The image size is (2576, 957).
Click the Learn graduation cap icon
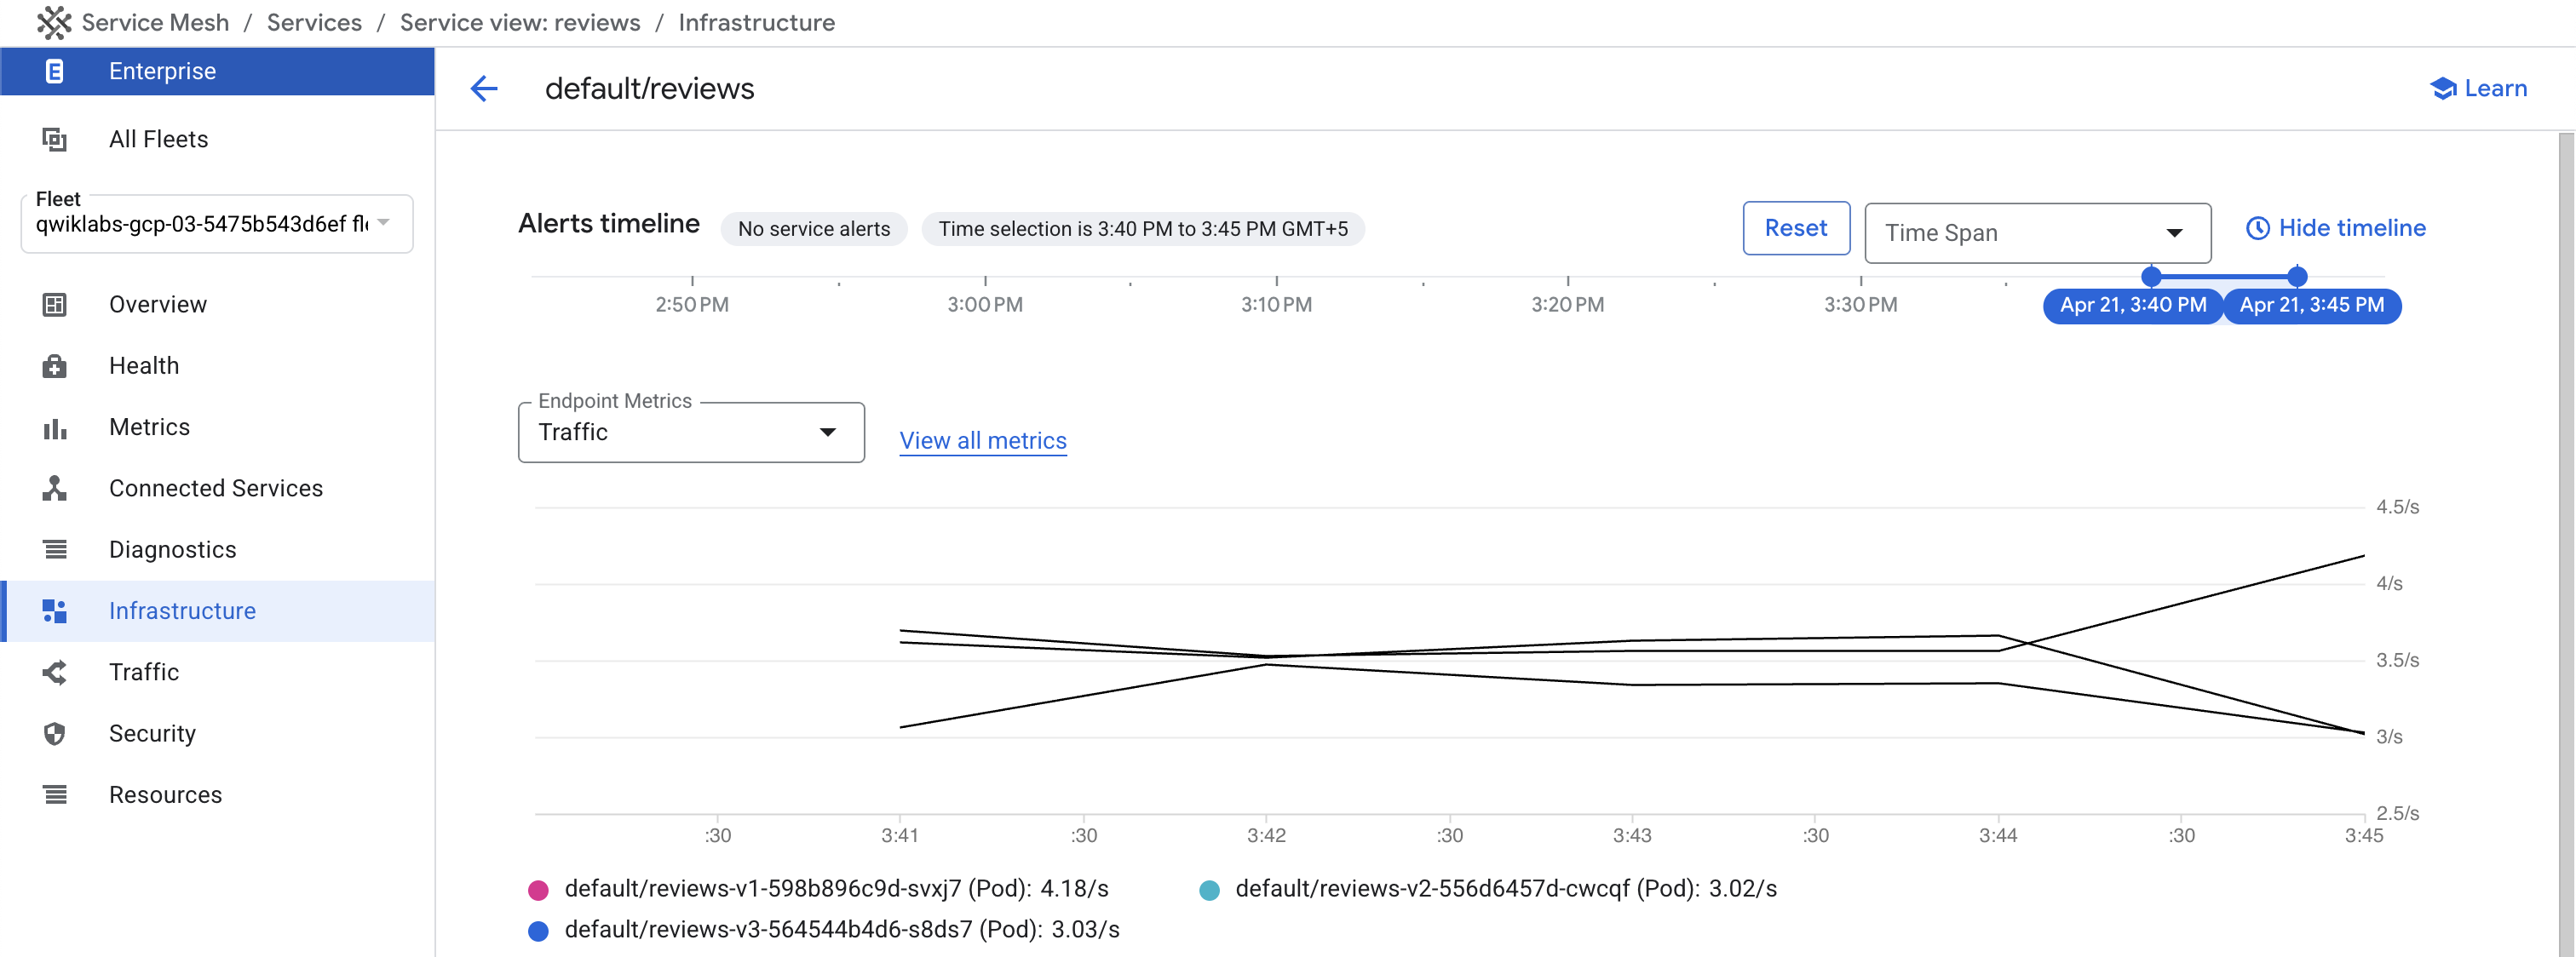[x=2443, y=89]
